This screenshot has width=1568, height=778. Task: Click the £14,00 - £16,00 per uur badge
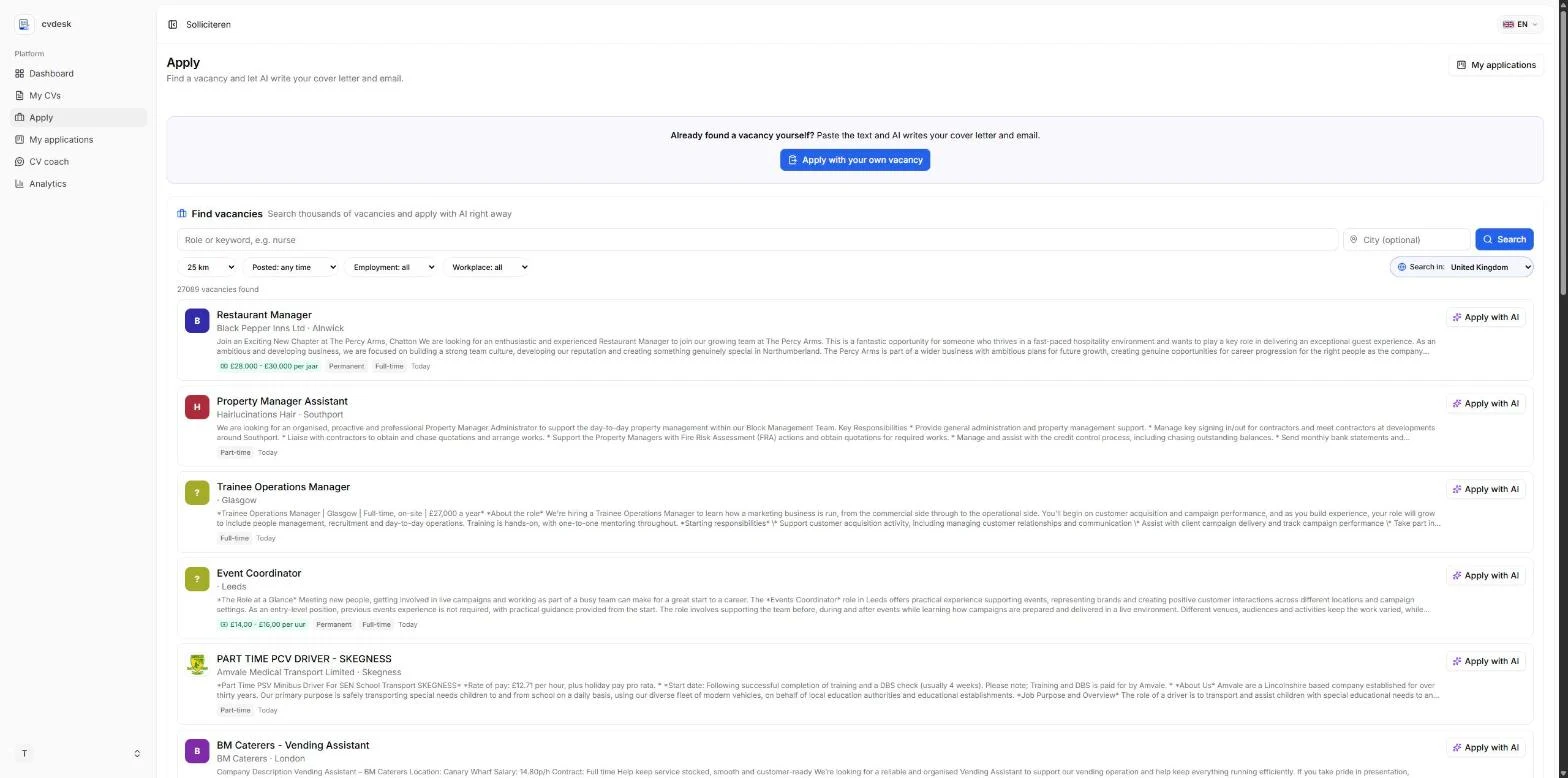click(263, 625)
